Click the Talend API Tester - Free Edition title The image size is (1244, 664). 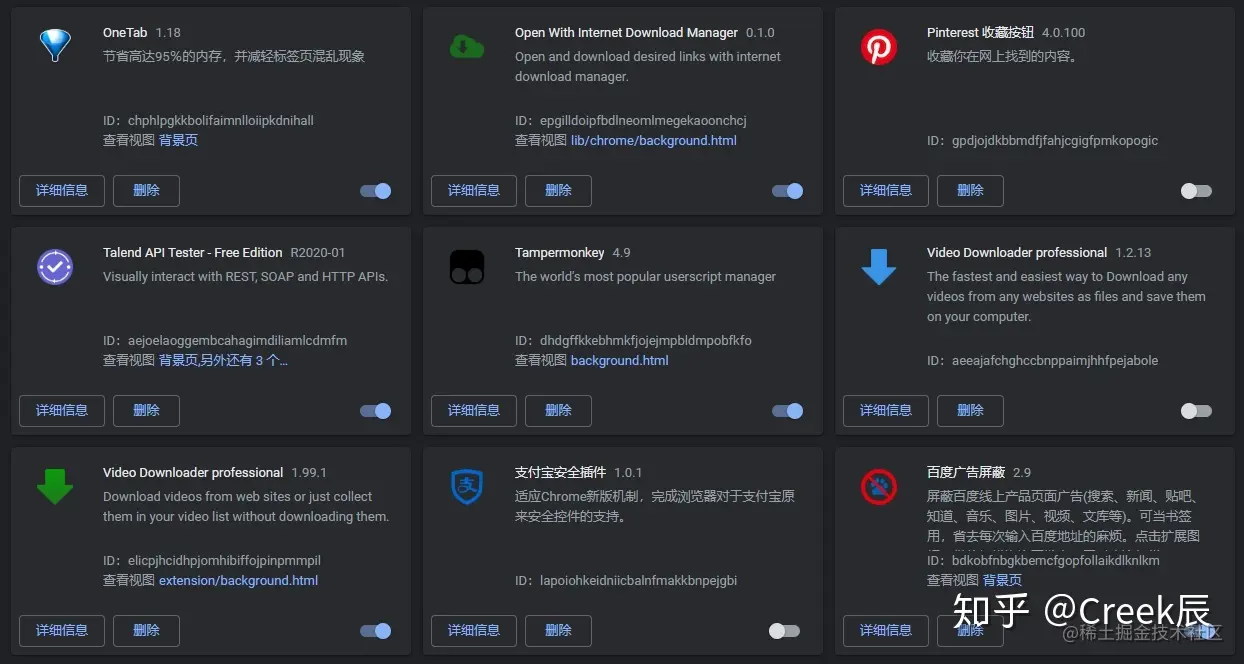[192, 252]
